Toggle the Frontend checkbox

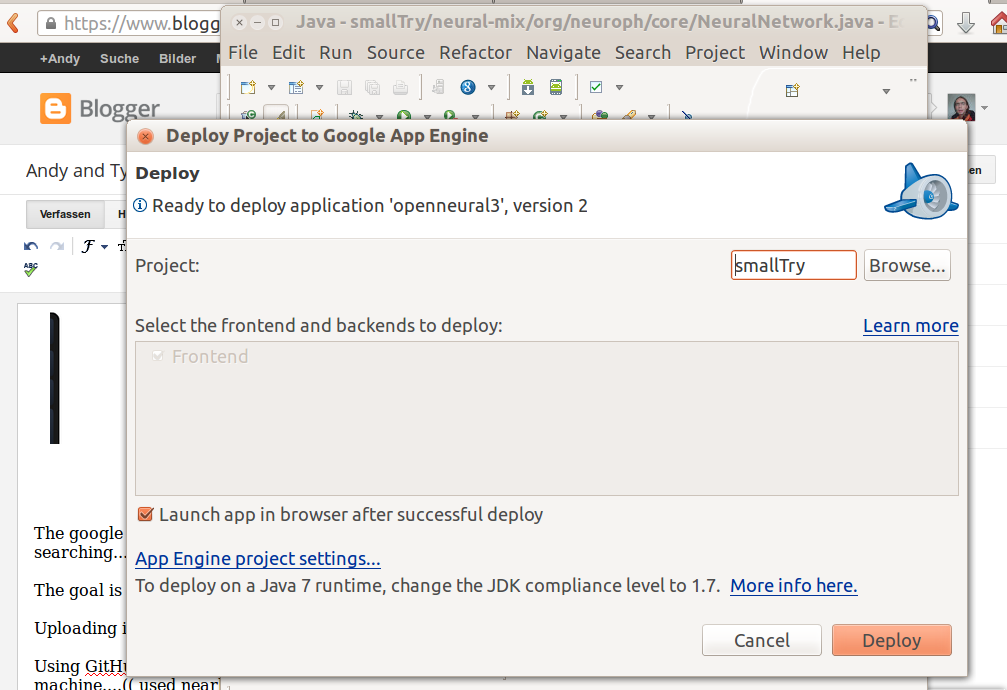[158, 356]
